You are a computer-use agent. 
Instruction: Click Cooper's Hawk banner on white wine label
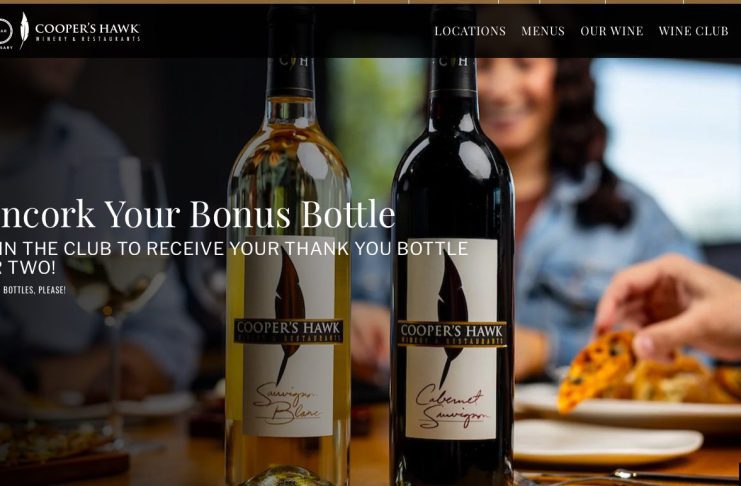coord(288,331)
